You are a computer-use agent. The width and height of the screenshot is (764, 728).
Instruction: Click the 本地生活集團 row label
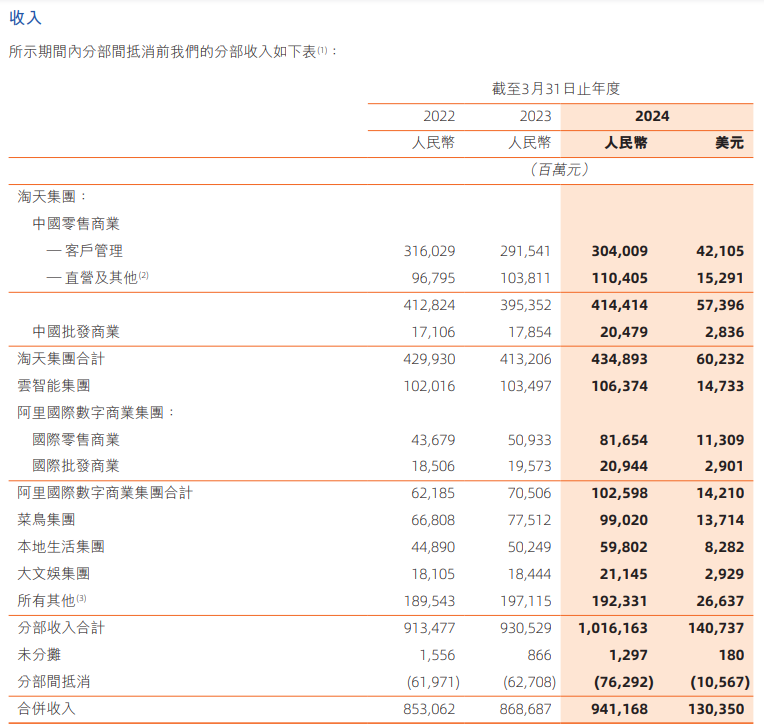pyautogui.click(x=61, y=547)
